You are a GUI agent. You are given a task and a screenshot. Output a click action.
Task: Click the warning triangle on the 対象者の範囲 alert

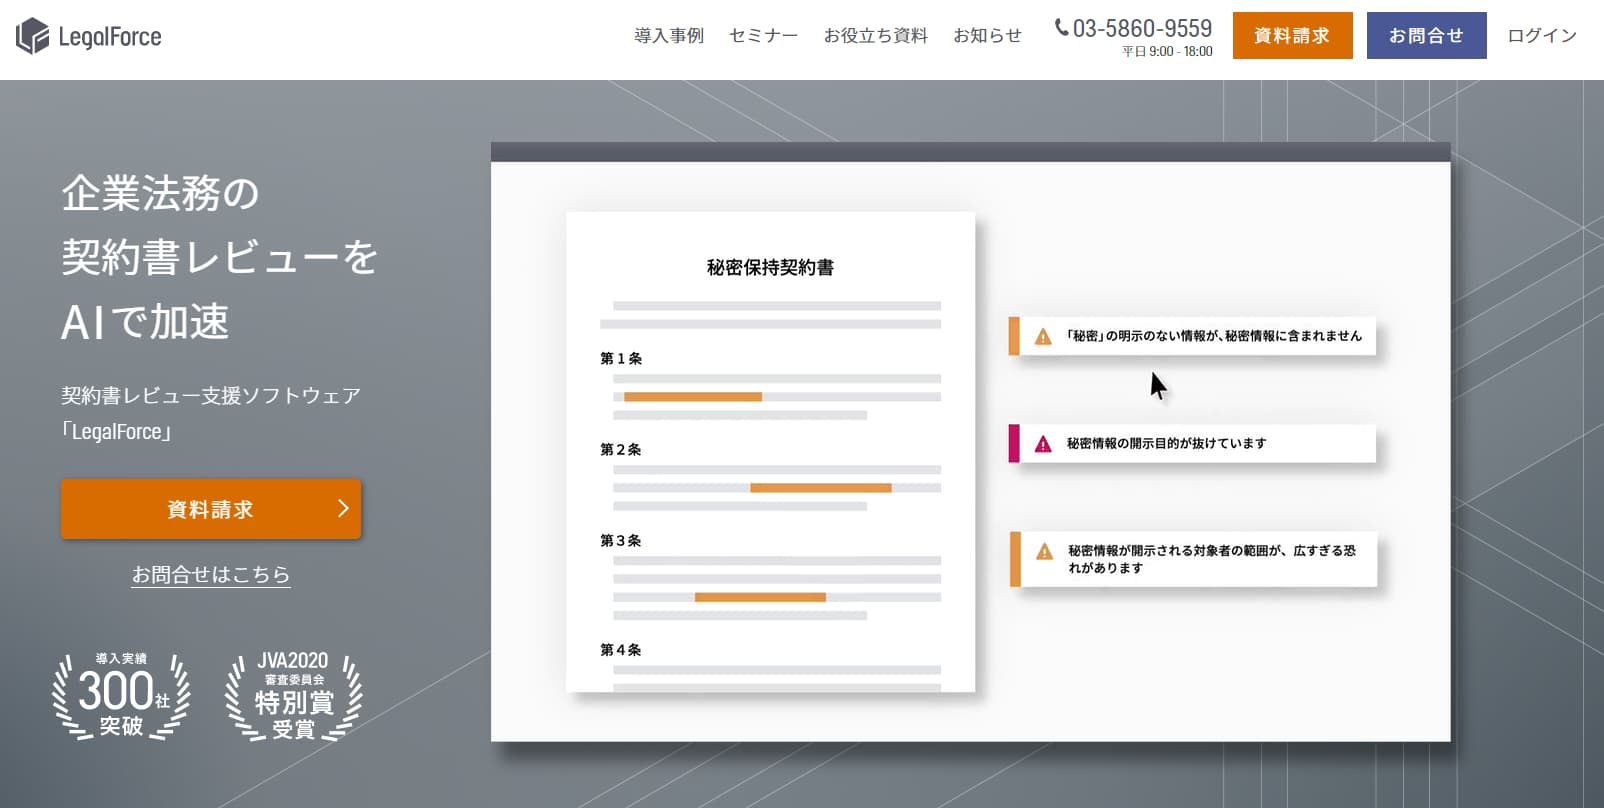pyautogui.click(x=1044, y=551)
